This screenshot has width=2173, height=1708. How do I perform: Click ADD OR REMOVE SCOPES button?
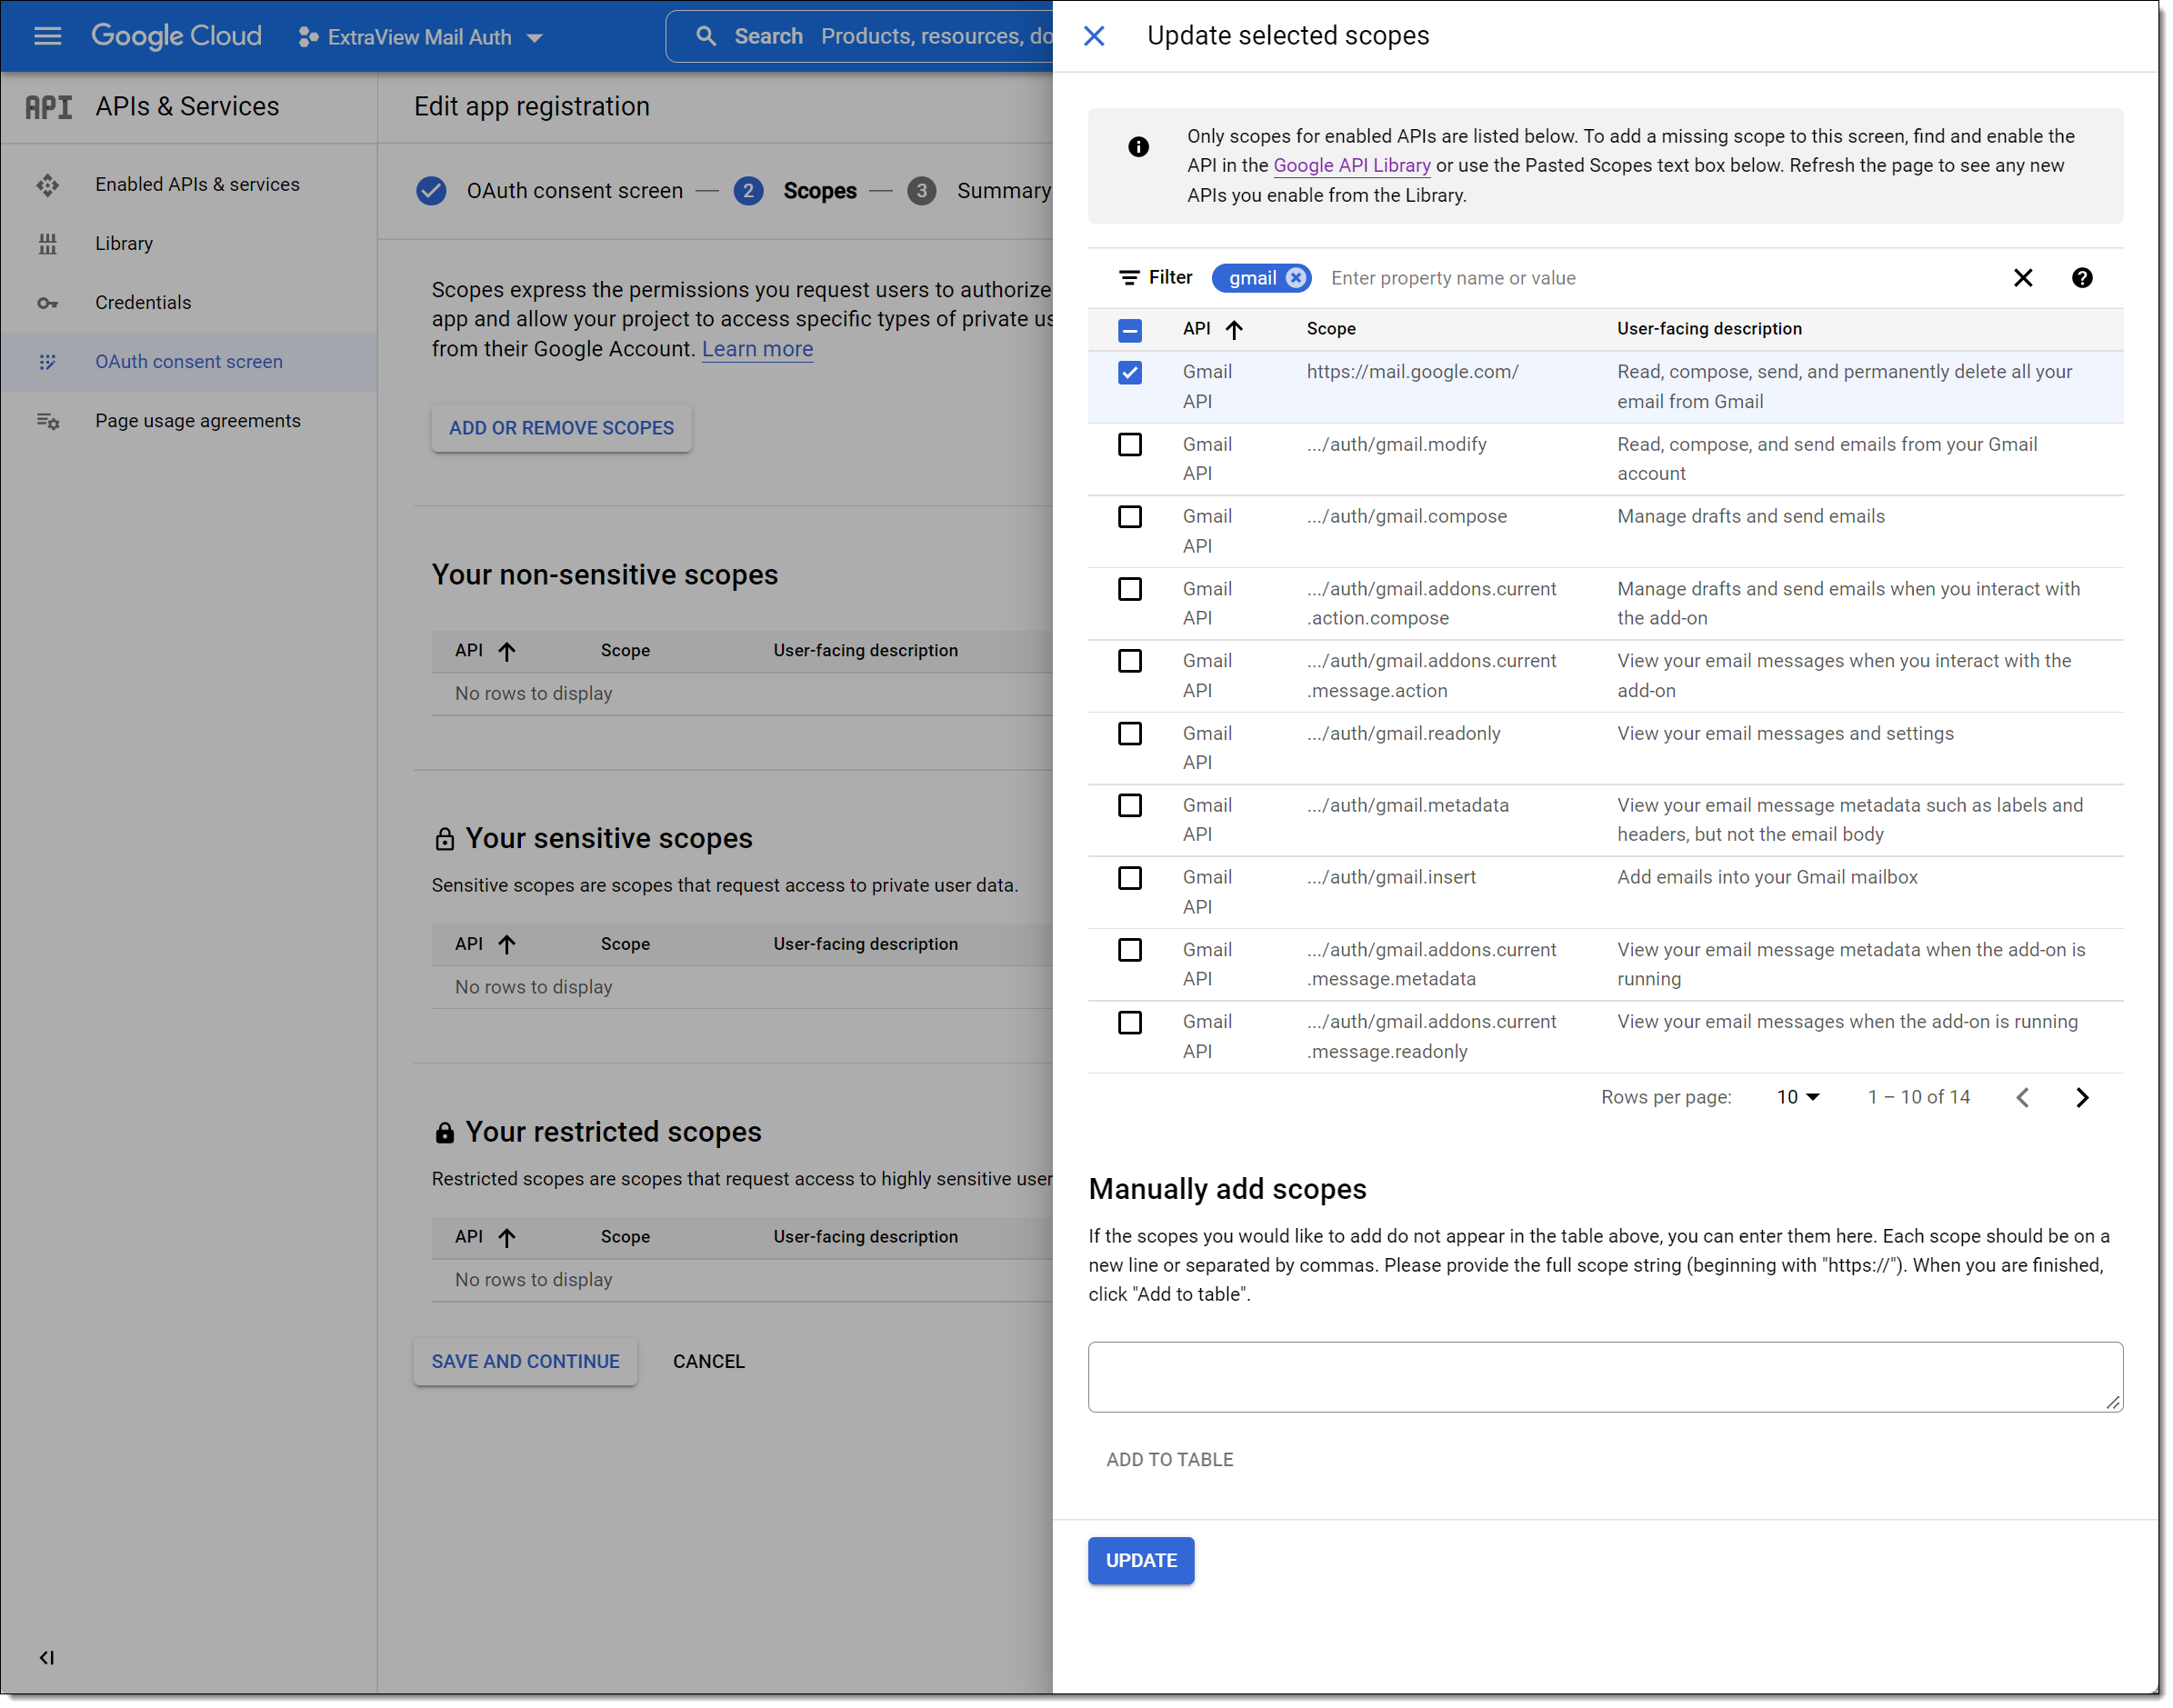(561, 427)
